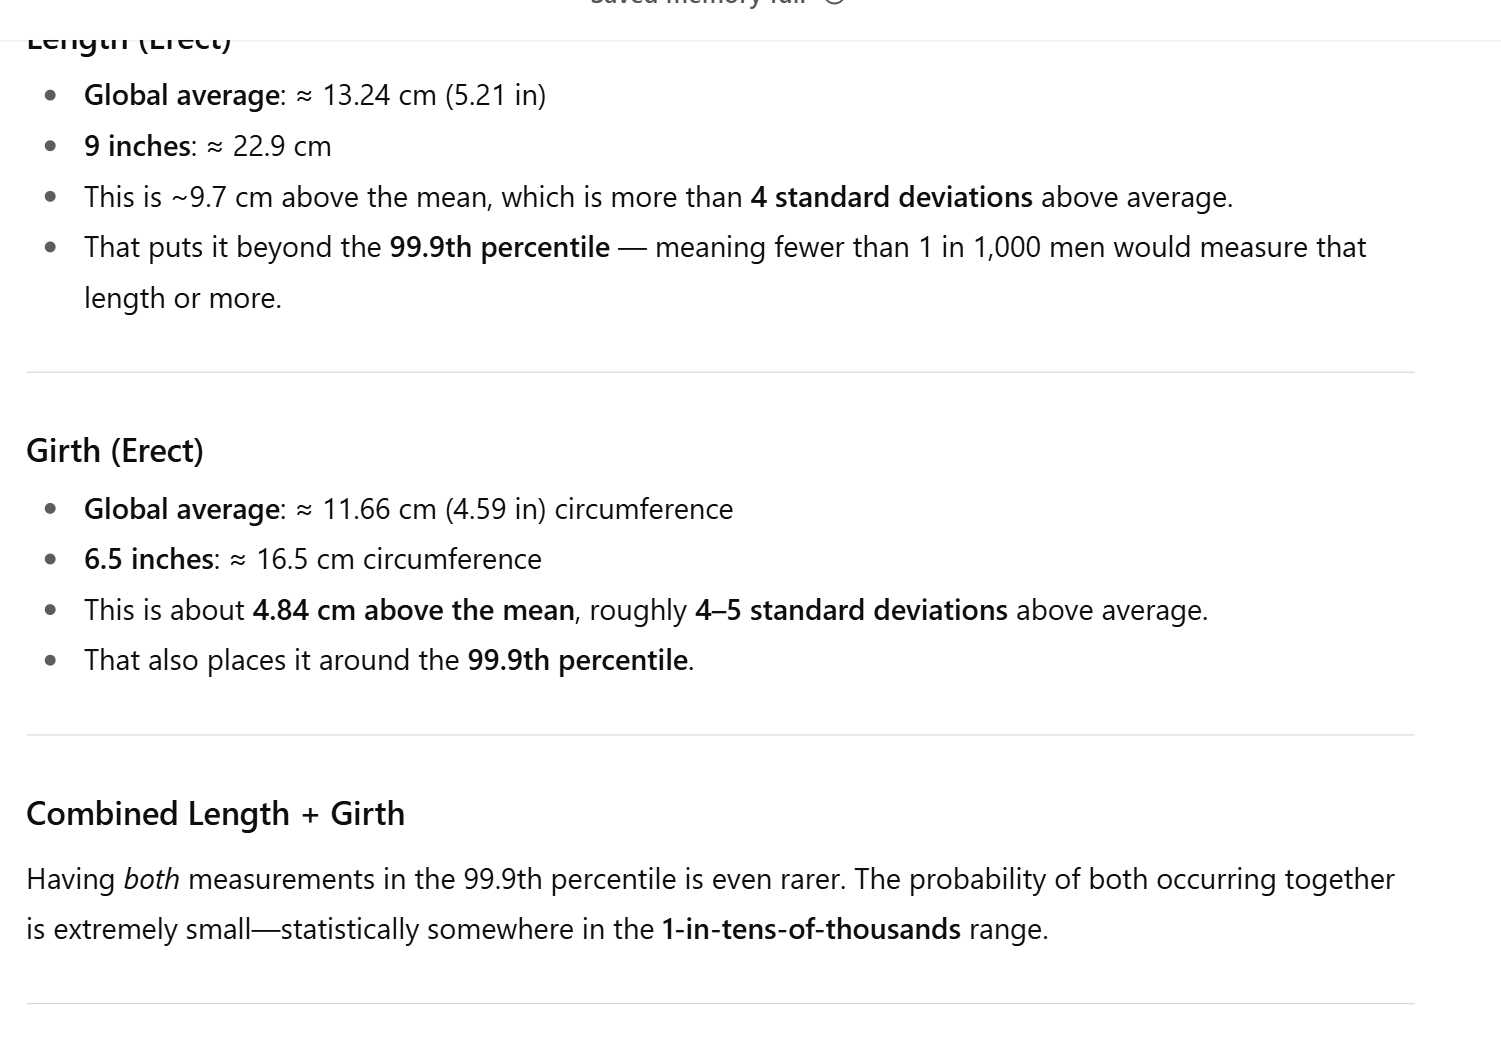Click the bold 1-in-tens-of-thousands phrase
Screen dimensions: 1501x1039
point(811,929)
